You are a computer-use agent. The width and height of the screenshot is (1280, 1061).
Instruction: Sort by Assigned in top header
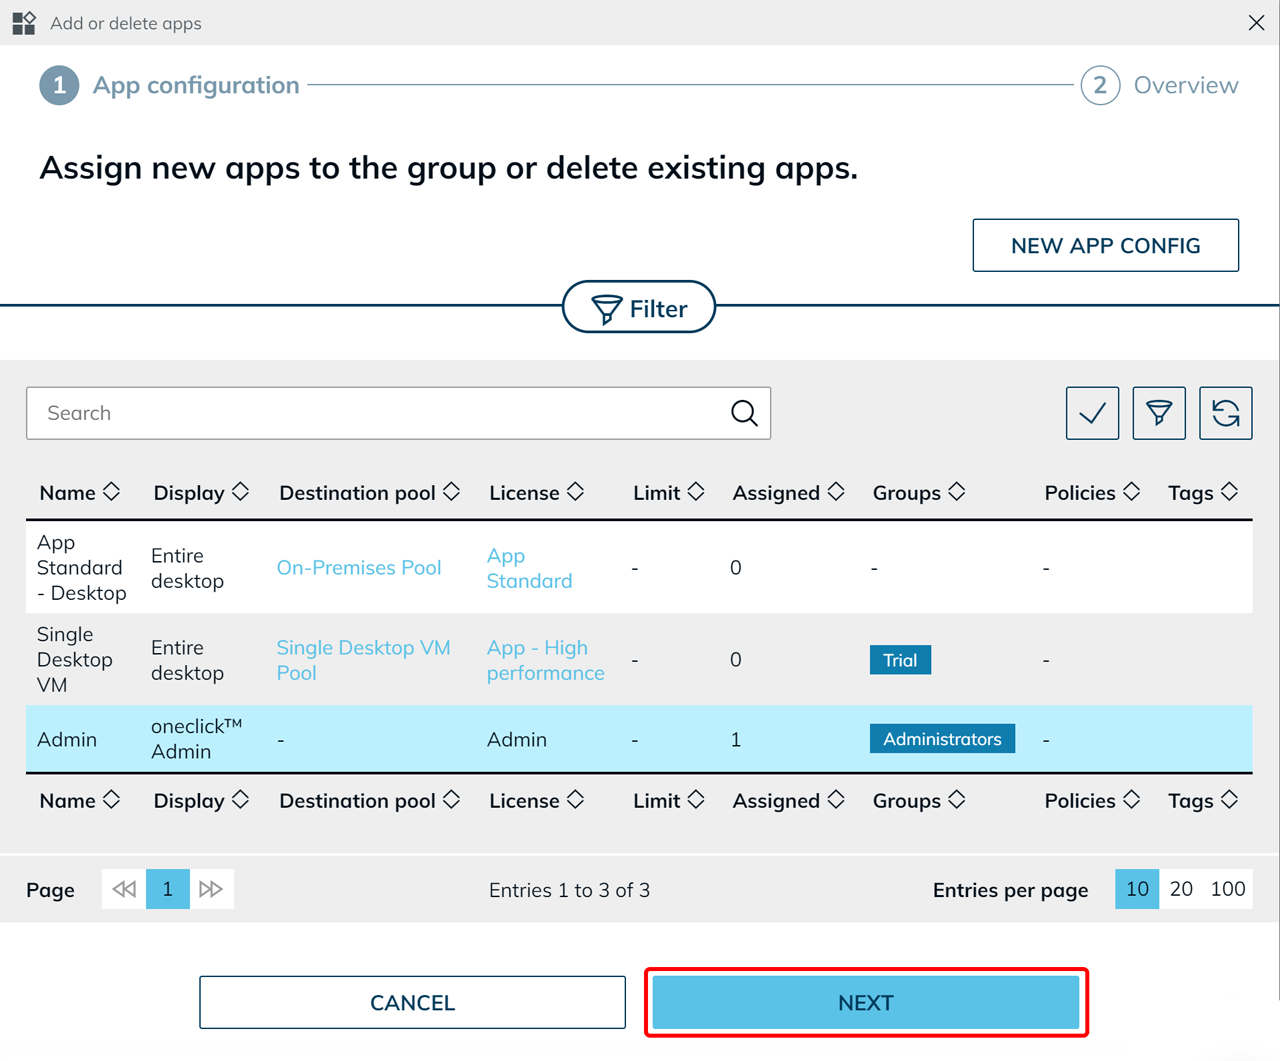click(x=789, y=492)
